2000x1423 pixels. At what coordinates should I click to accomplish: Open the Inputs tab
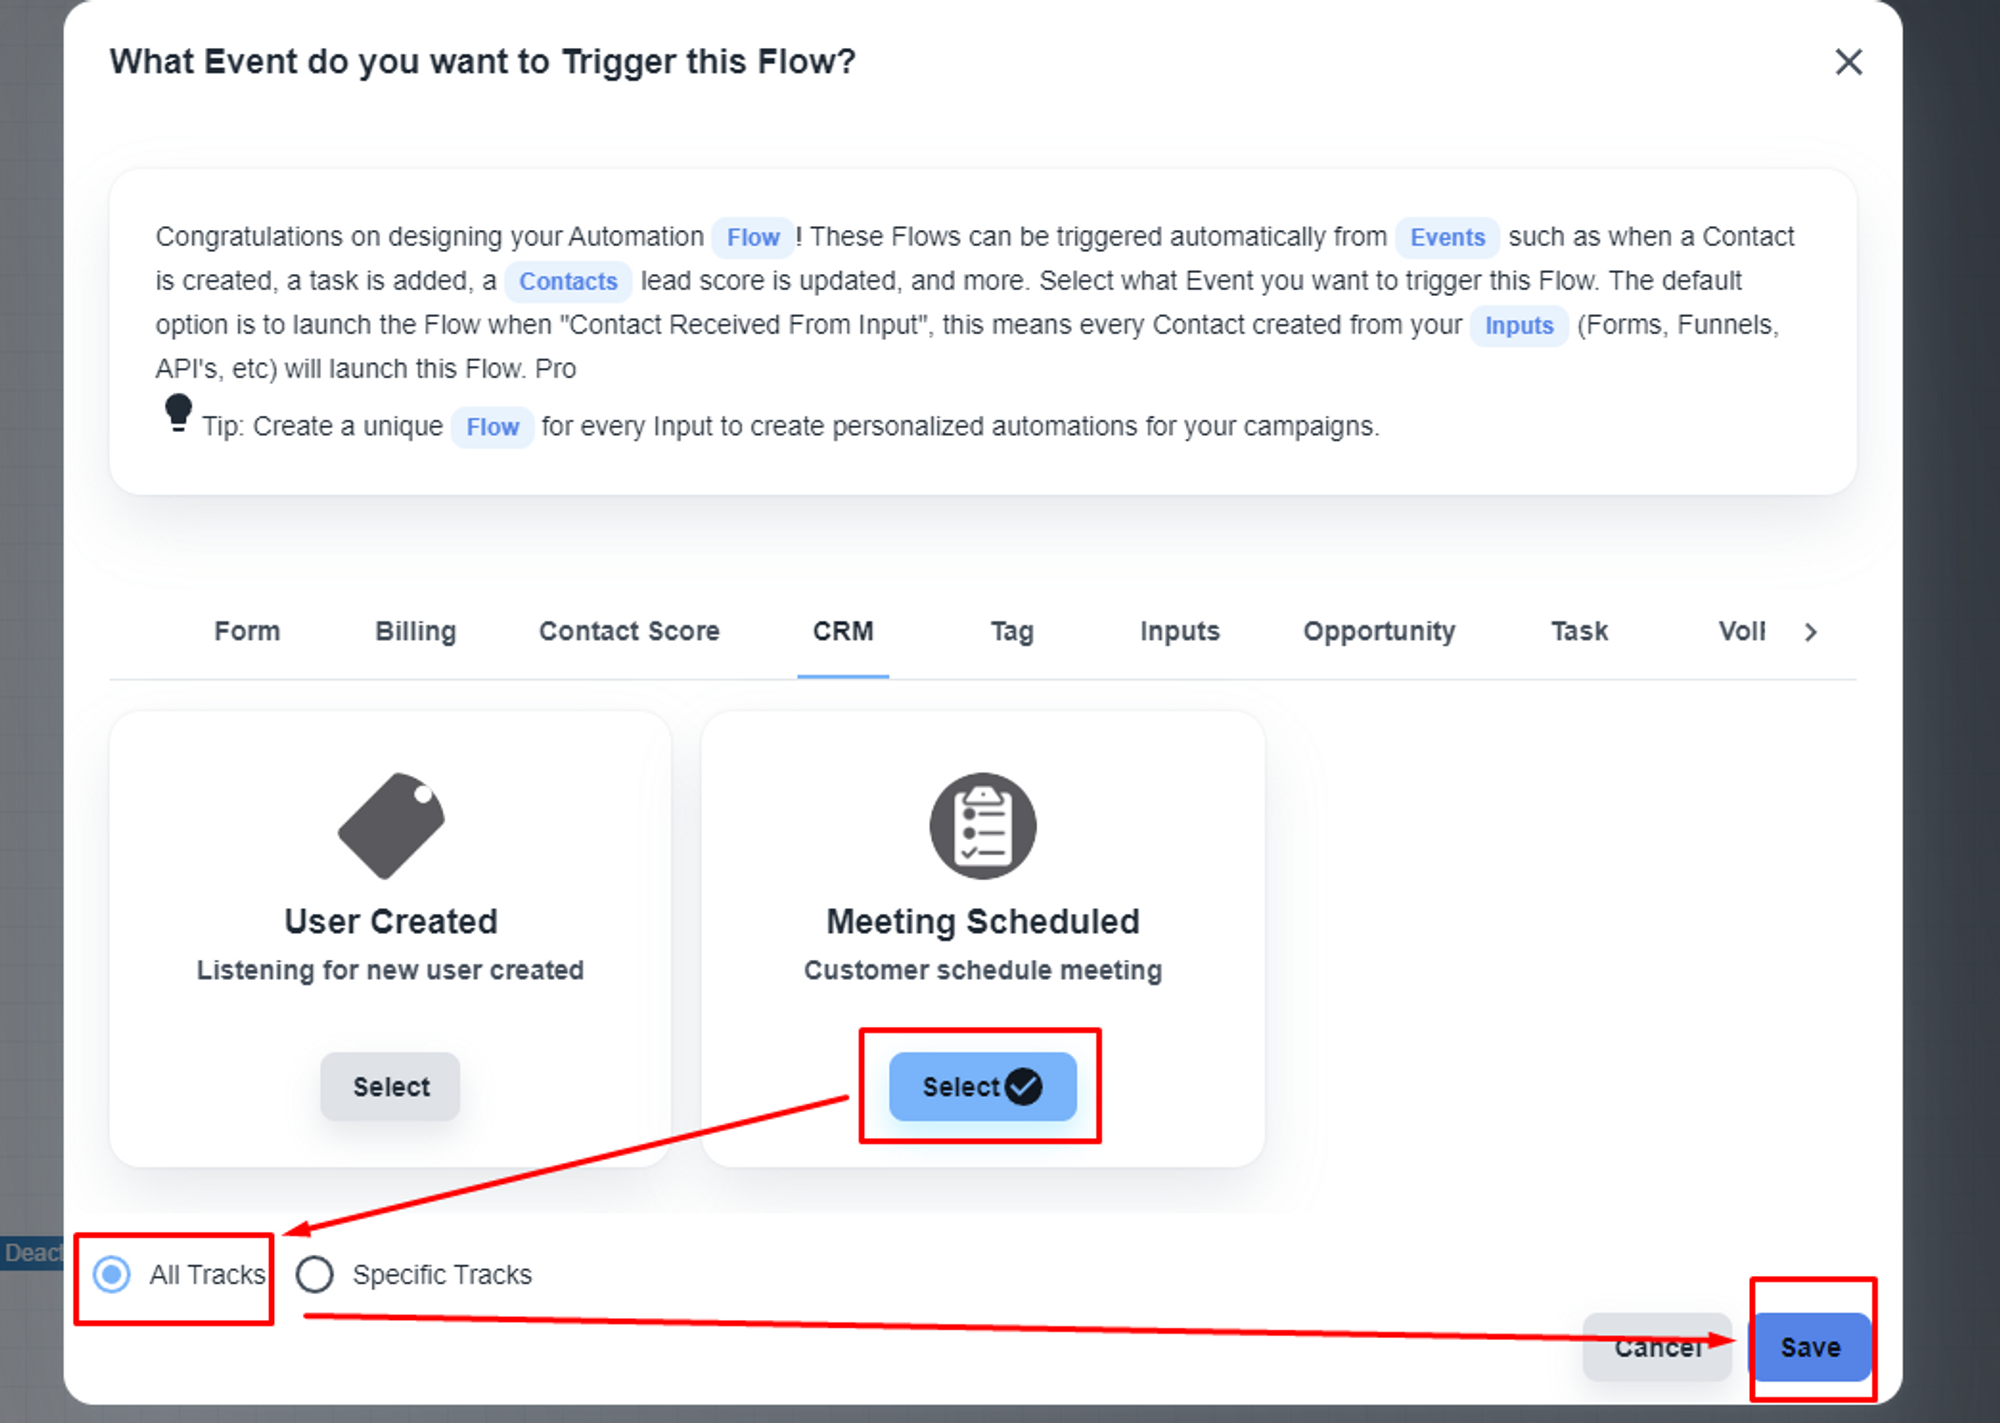[1180, 631]
